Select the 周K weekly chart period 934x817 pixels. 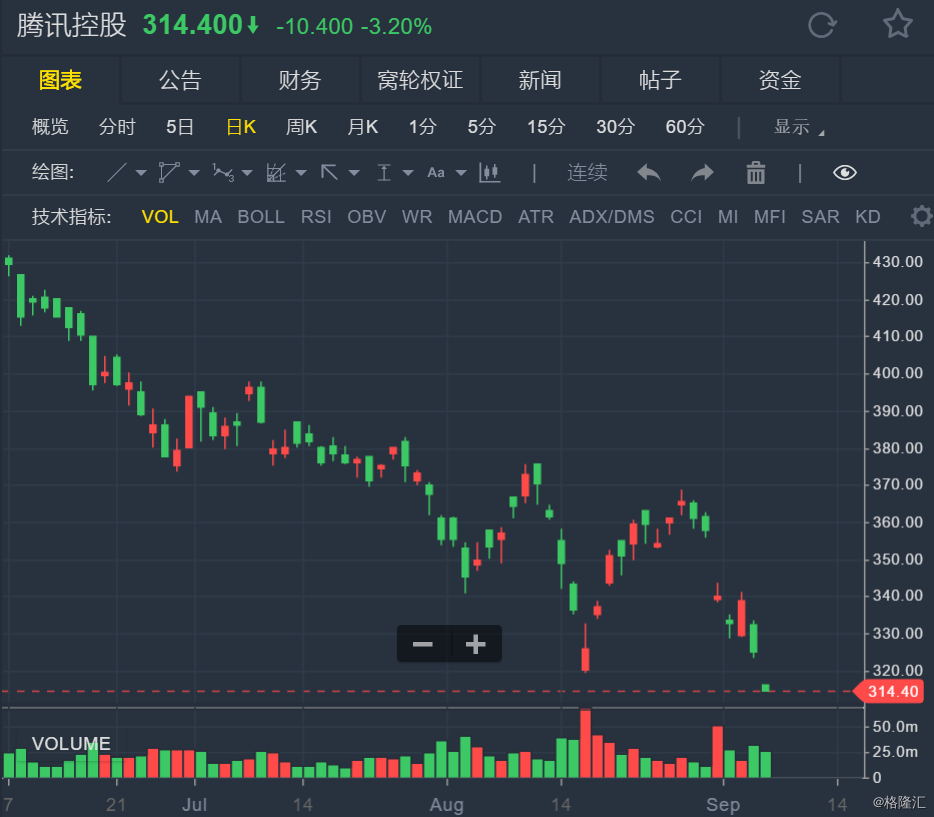[x=301, y=127]
